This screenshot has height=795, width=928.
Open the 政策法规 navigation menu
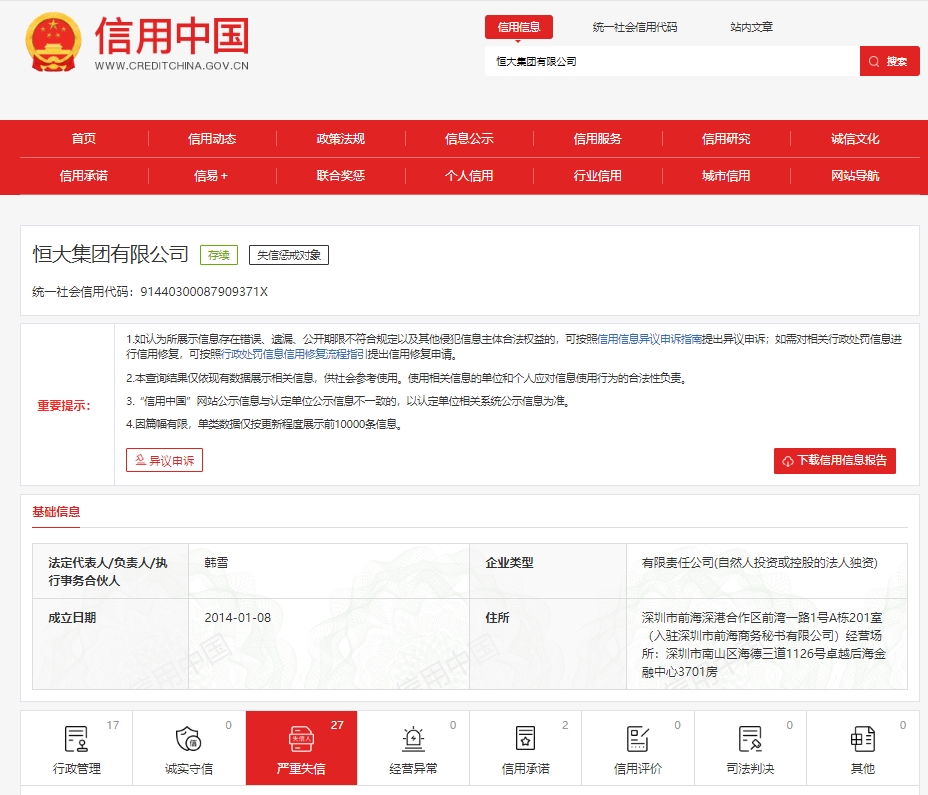pyautogui.click(x=340, y=139)
